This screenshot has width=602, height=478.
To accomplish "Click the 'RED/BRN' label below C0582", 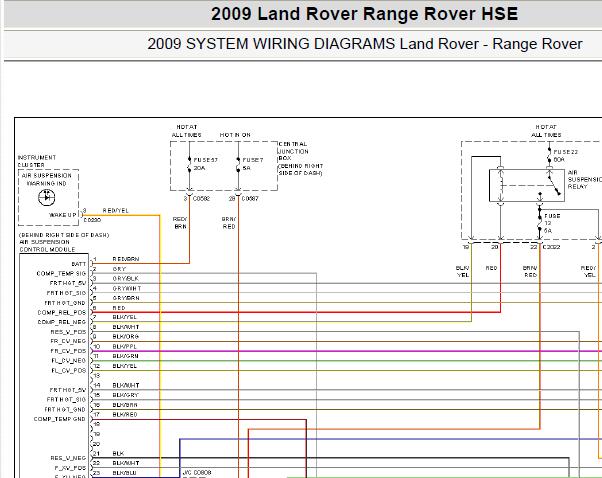I will pos(180,223).
